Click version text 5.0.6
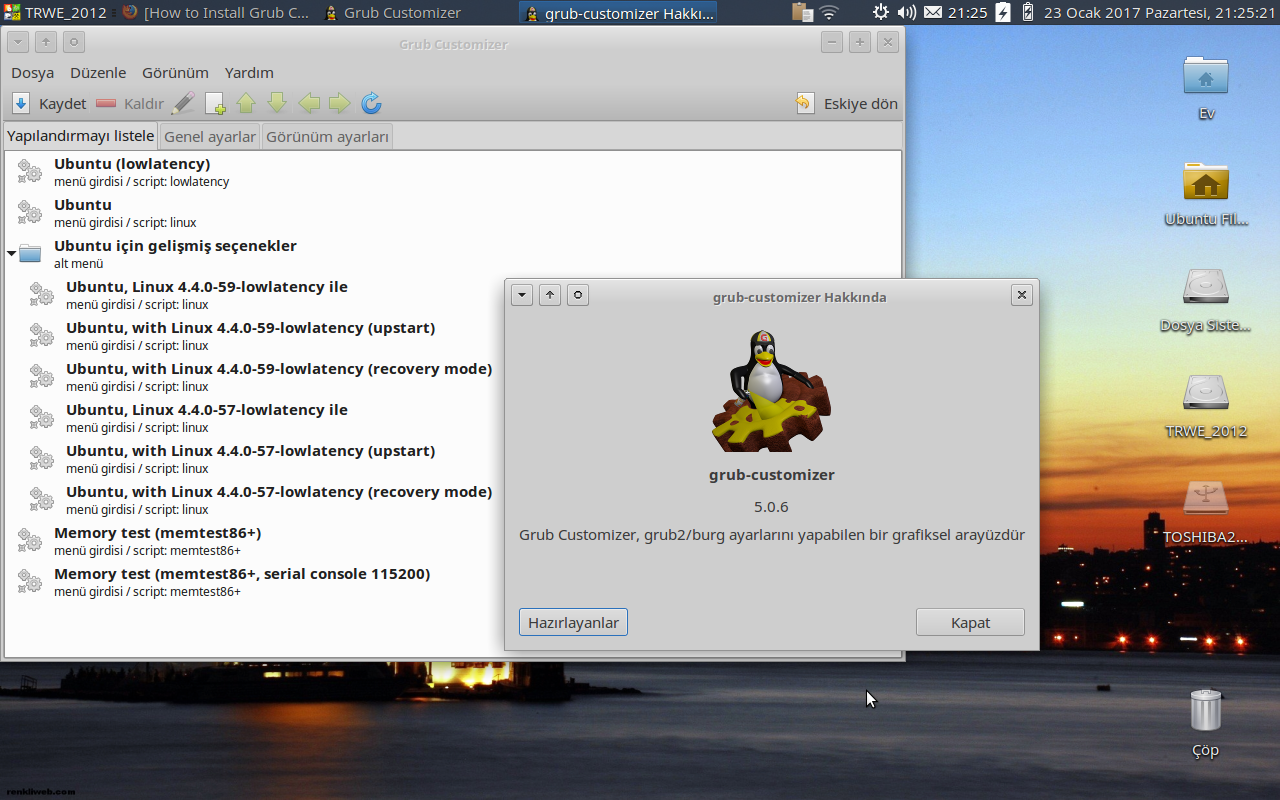The width and height of the screenshot is (1280, 800). tap(771, 507)
